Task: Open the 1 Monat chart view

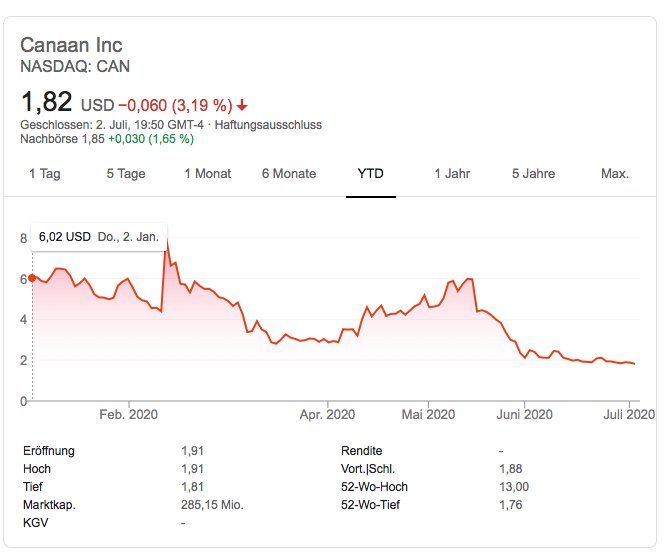Action: [208, 174]
